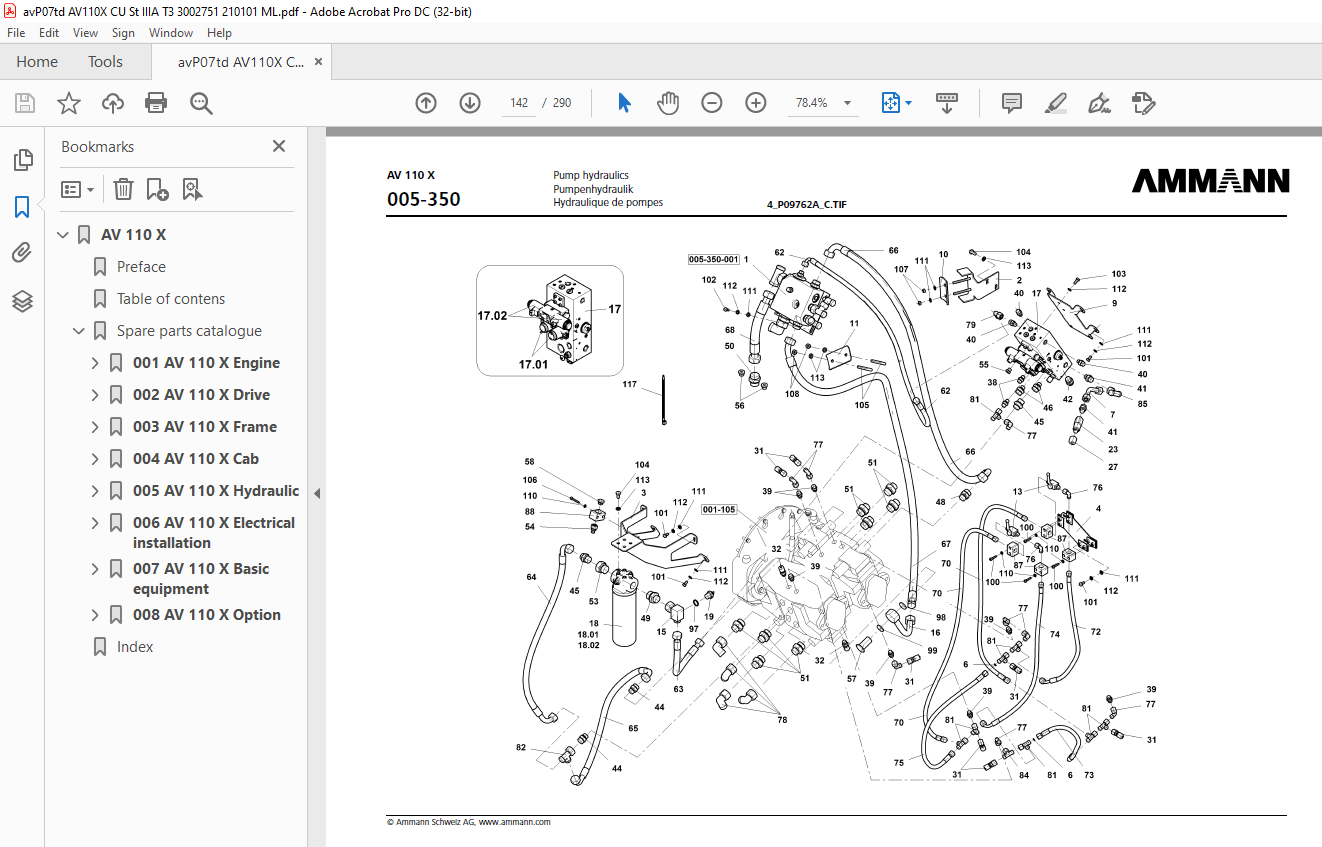Open the layers panel icon
Screen dimensions: 1322x847
22,301
